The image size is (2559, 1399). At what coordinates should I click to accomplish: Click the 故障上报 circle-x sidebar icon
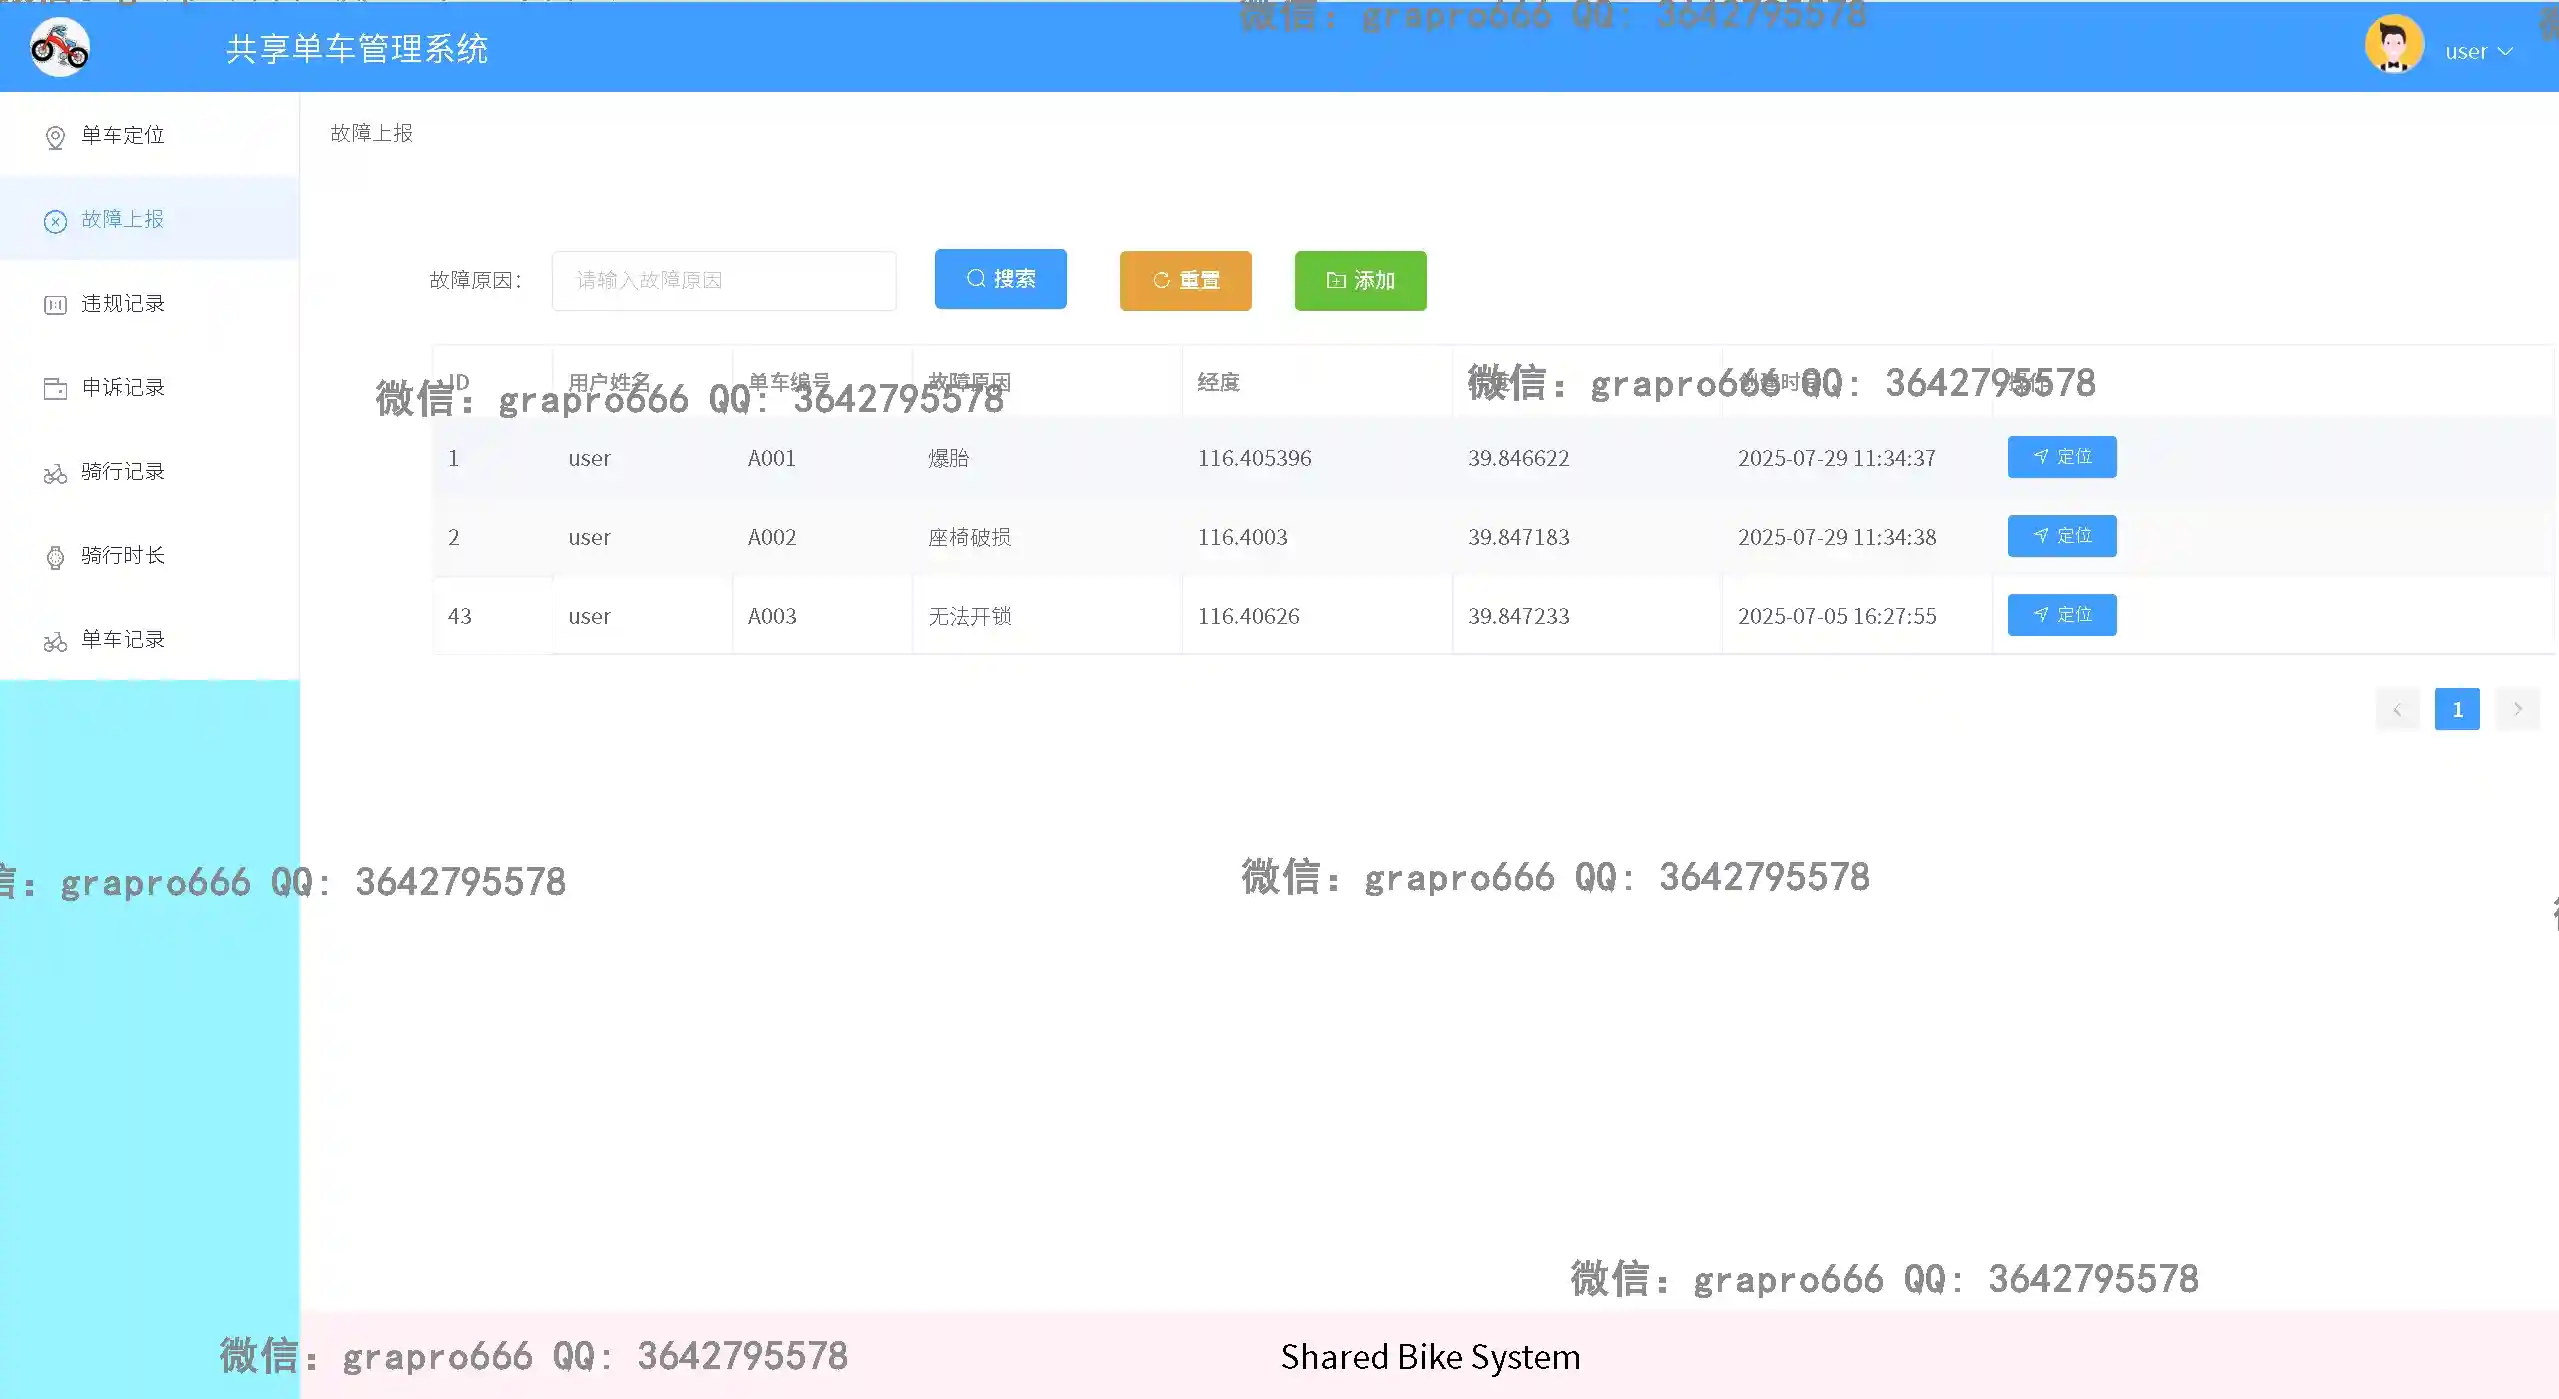56,221
